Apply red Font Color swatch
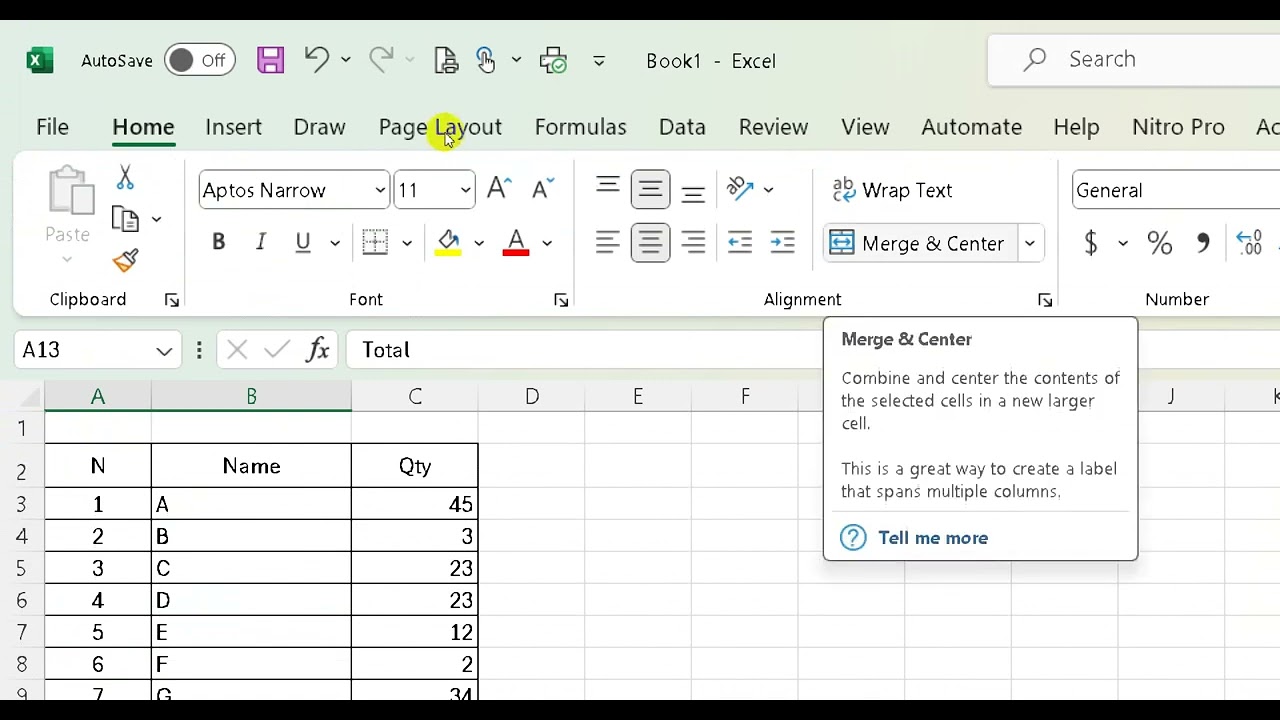 [x=516, y=242]
